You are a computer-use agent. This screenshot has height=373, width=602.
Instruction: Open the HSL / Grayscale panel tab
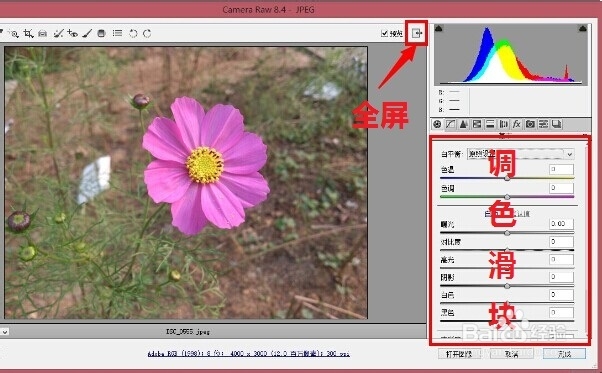coord(477,124)
